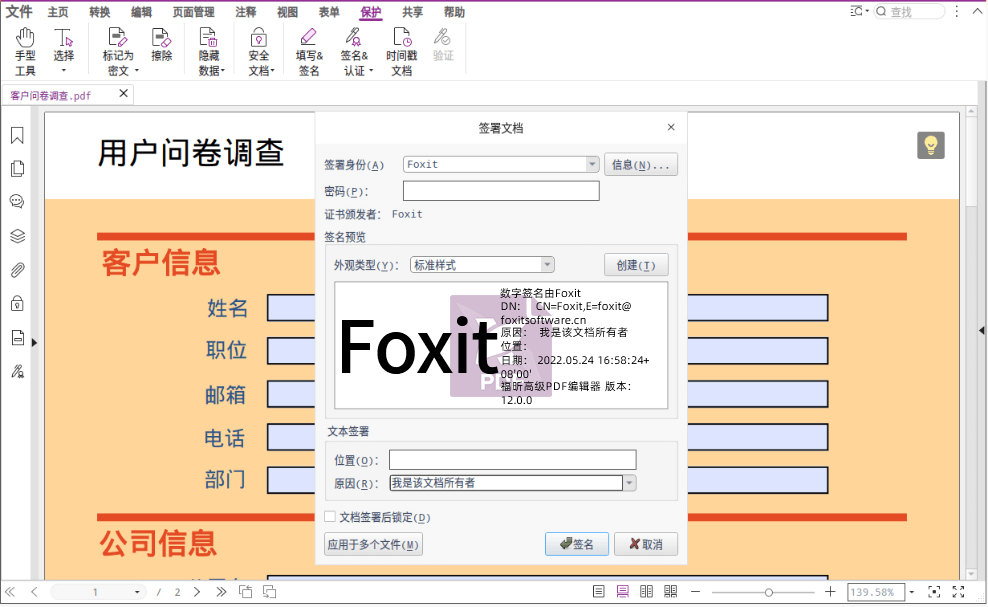Click the 密码 password input field
The image size is (988, 607).
[x=499, y=190]
